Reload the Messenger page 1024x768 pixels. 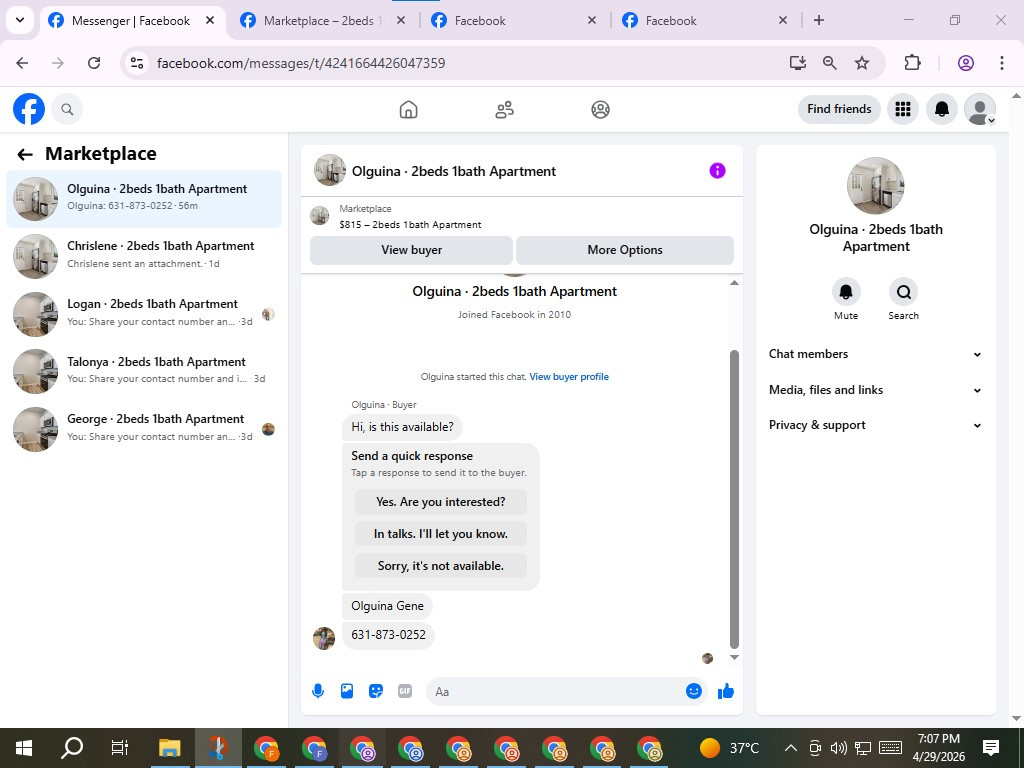pos(94,63)
